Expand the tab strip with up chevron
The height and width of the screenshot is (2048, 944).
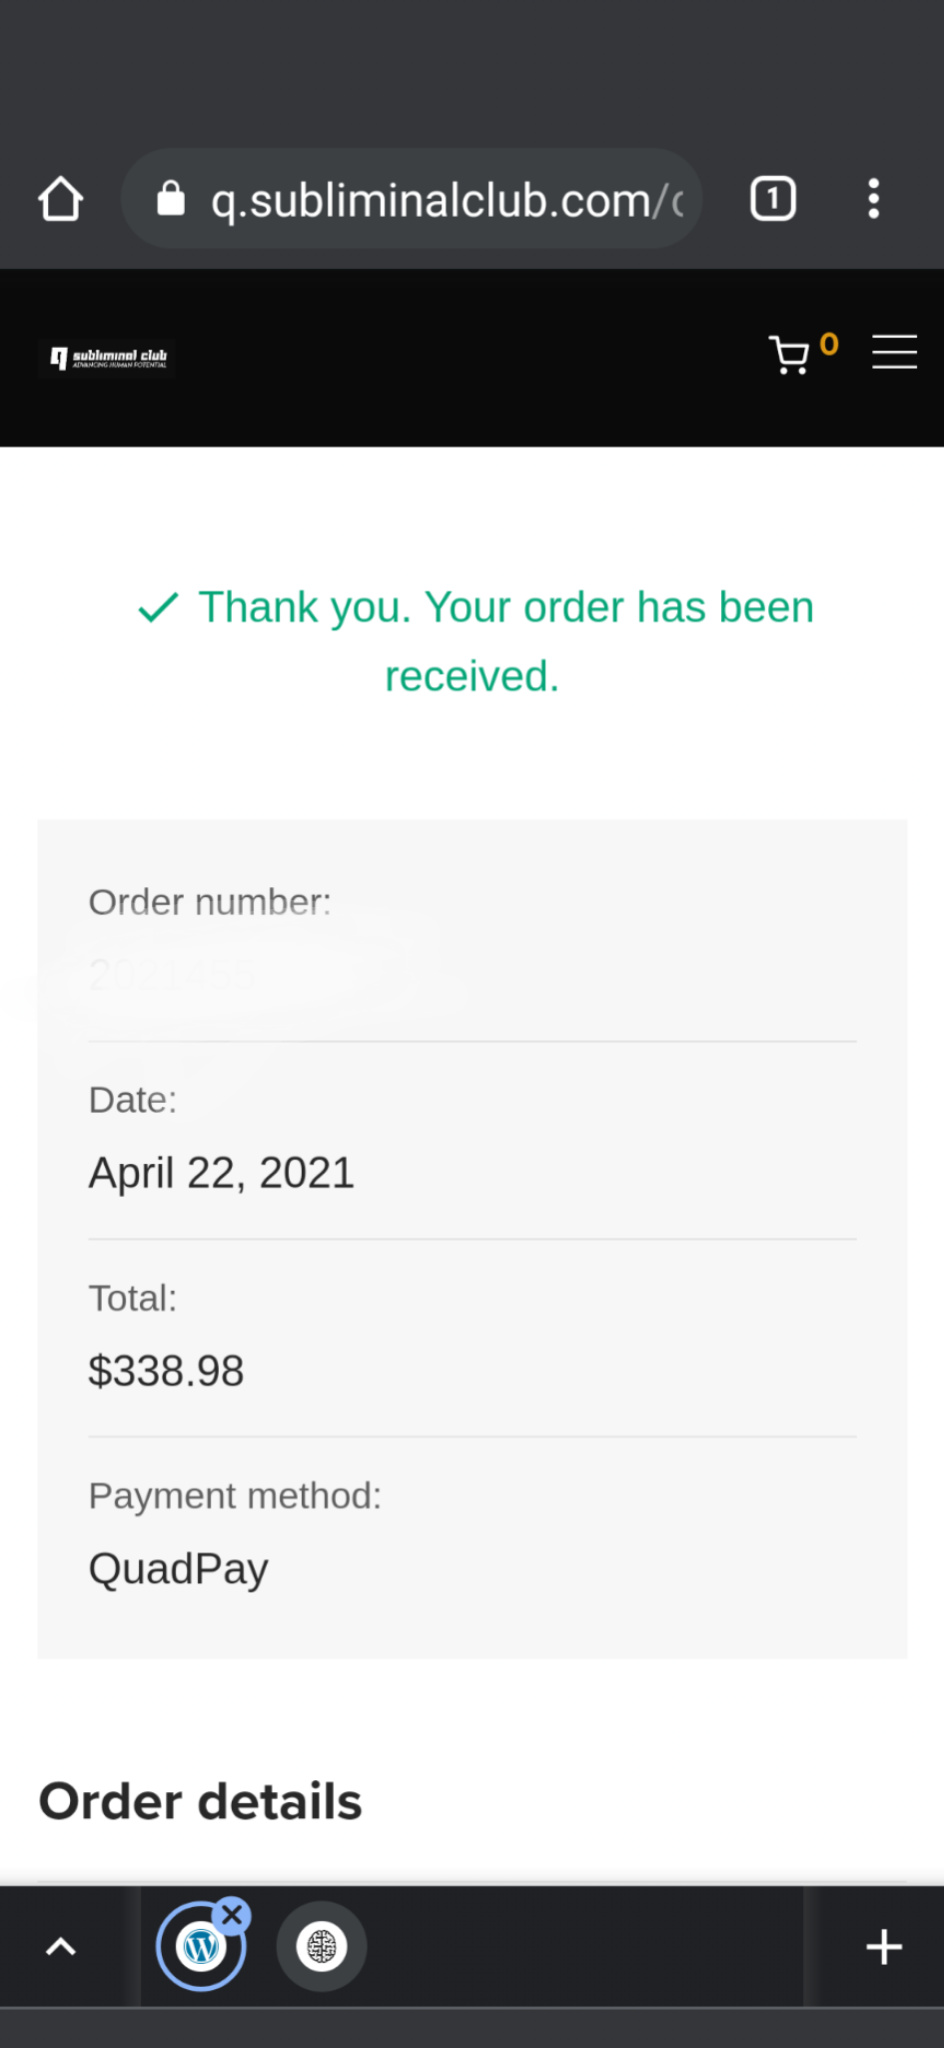(x=61, y=1946)
